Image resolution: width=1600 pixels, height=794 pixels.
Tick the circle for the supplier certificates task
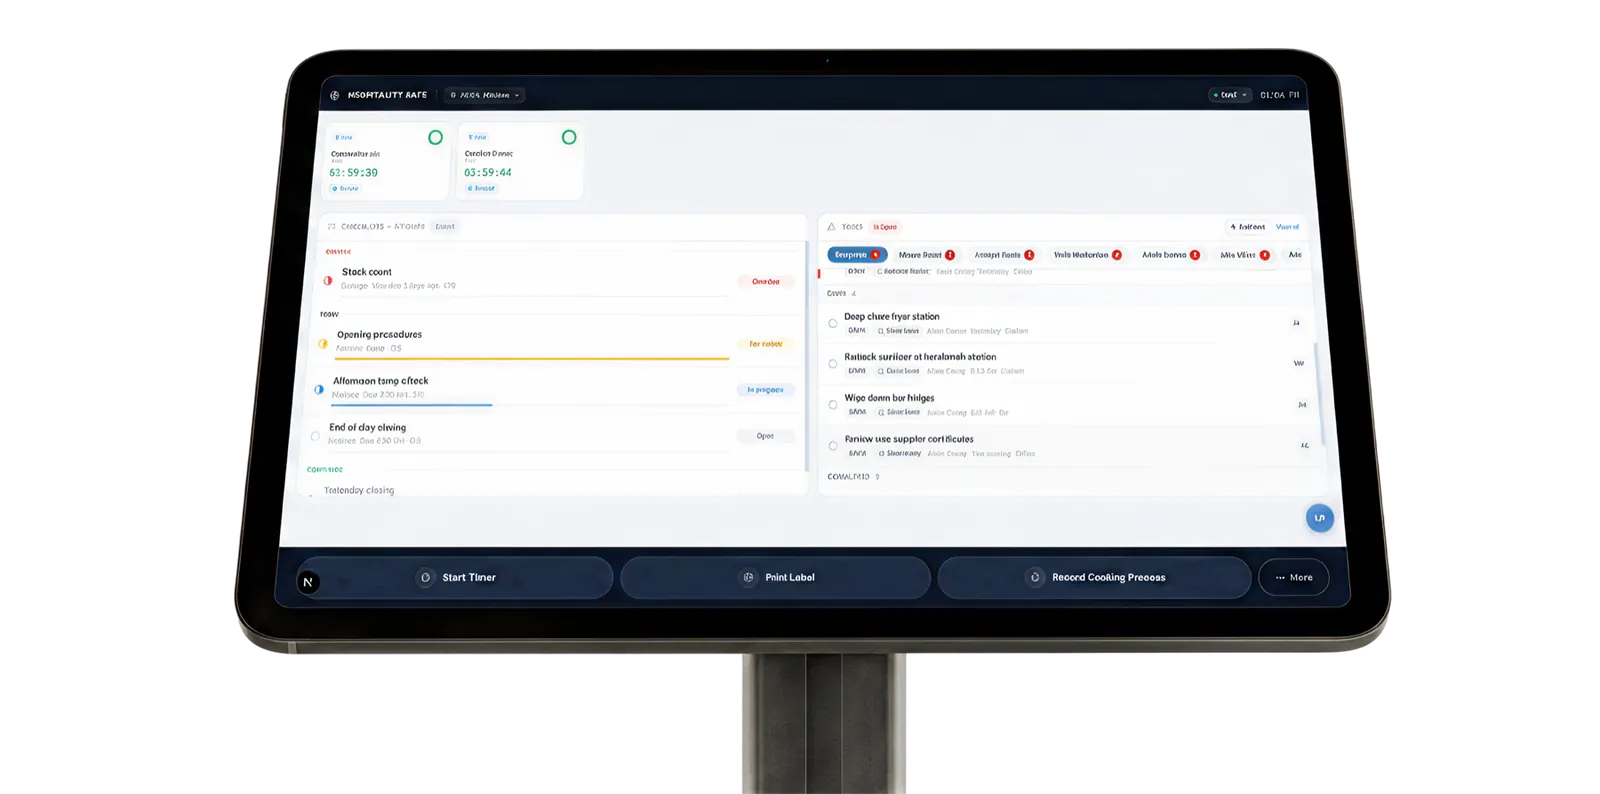(833, 446)
